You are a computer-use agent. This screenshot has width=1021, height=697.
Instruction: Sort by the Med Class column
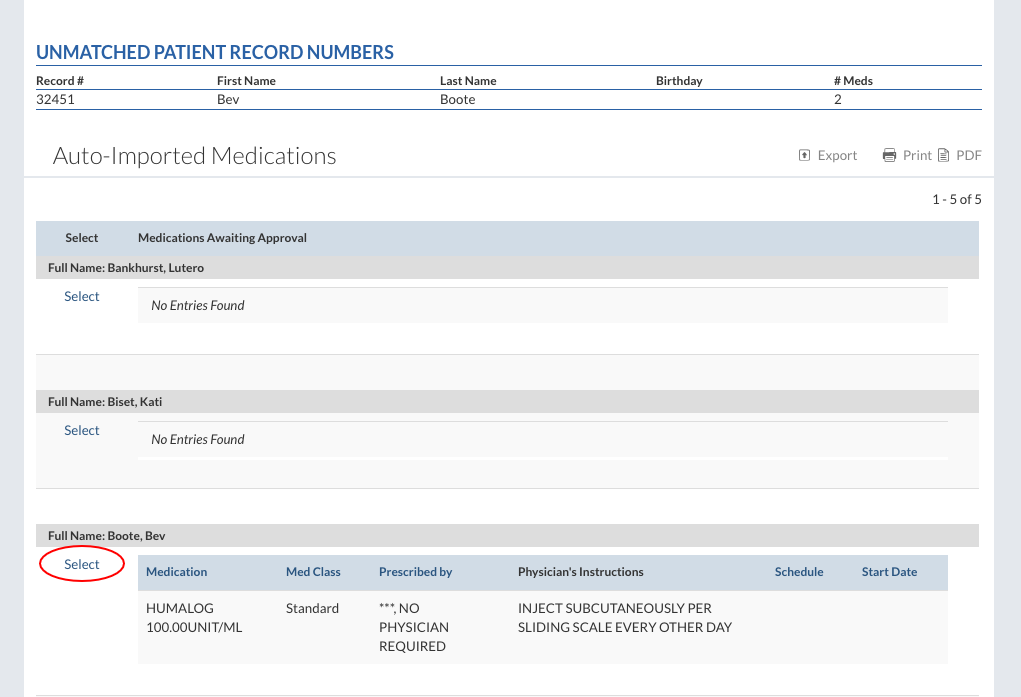tap(313, 572)
